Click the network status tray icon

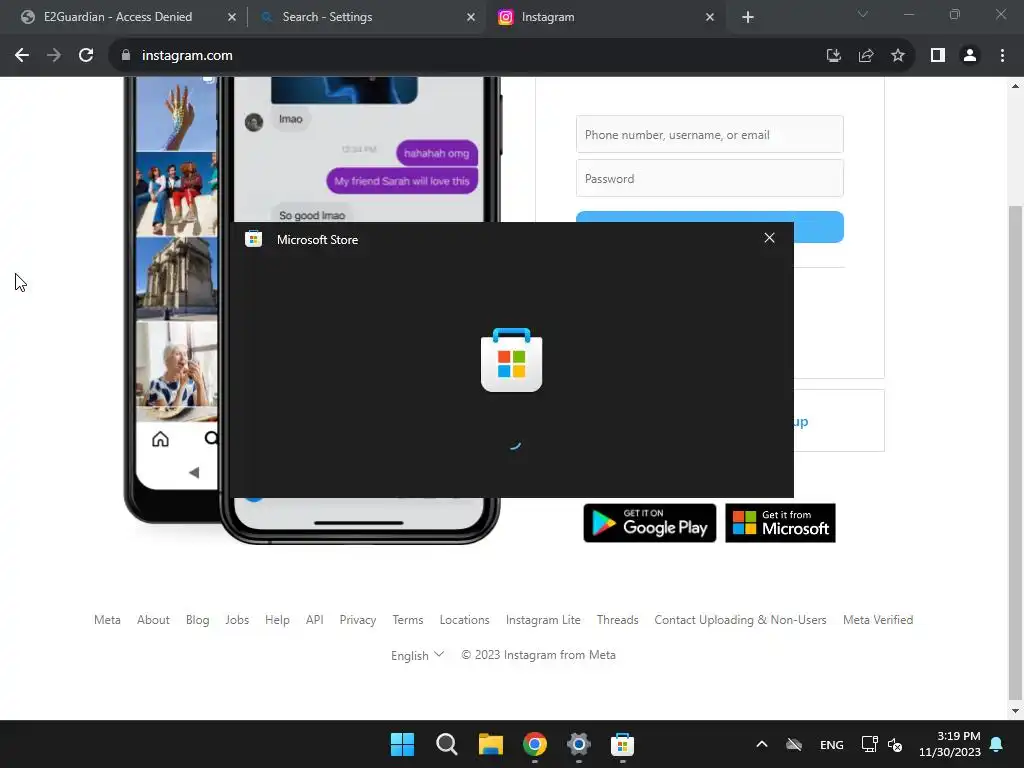(869, 744)
